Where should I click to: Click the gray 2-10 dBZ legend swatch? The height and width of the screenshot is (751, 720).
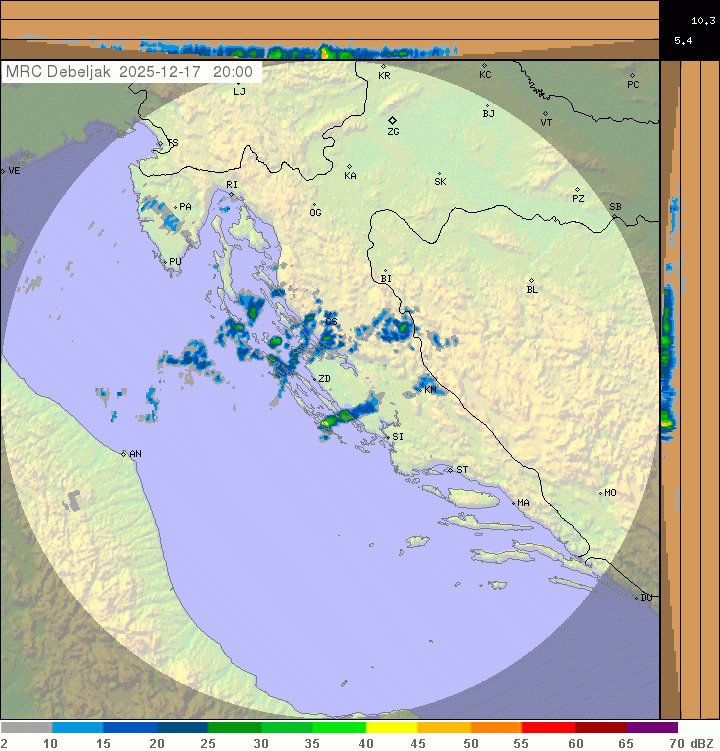point(26,728)
